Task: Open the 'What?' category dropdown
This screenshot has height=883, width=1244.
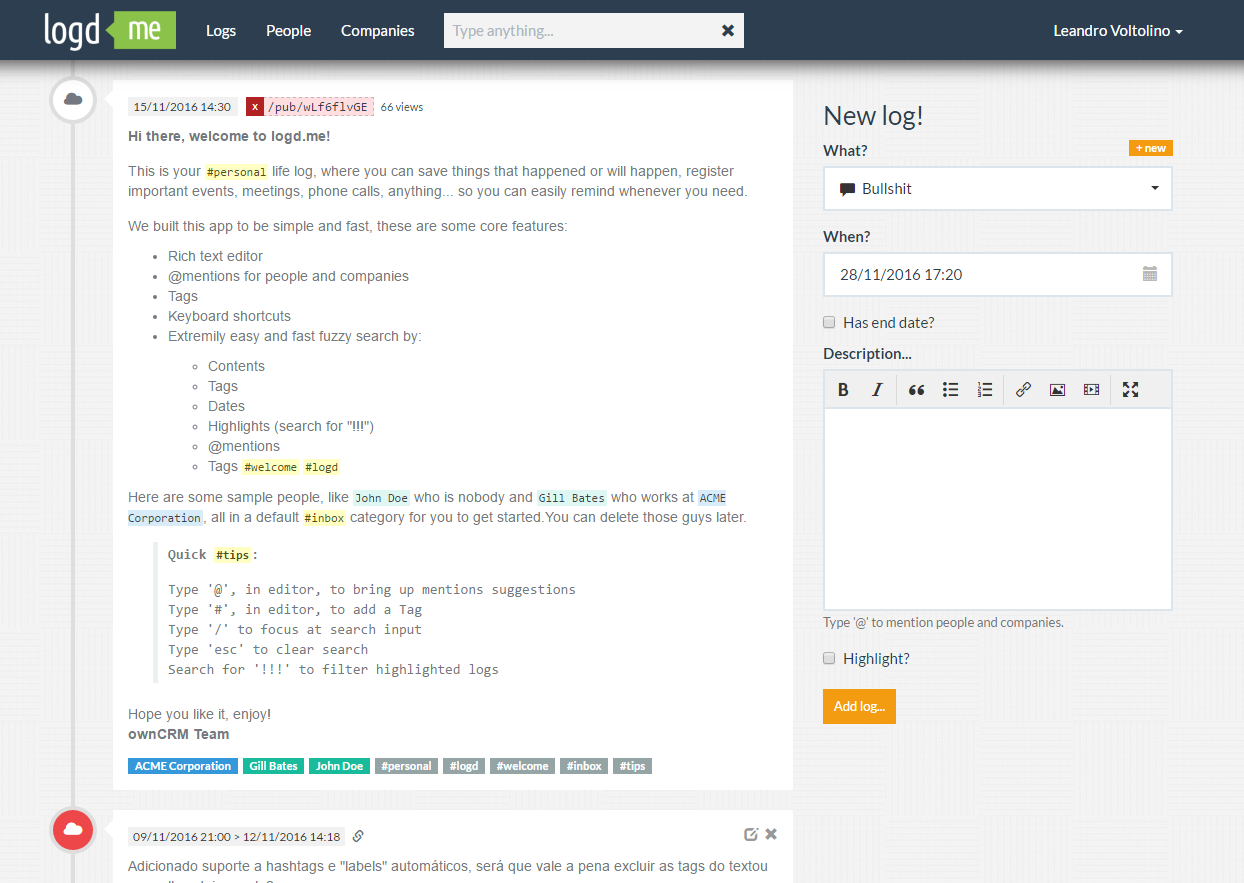Action: [x=998, y=188]
